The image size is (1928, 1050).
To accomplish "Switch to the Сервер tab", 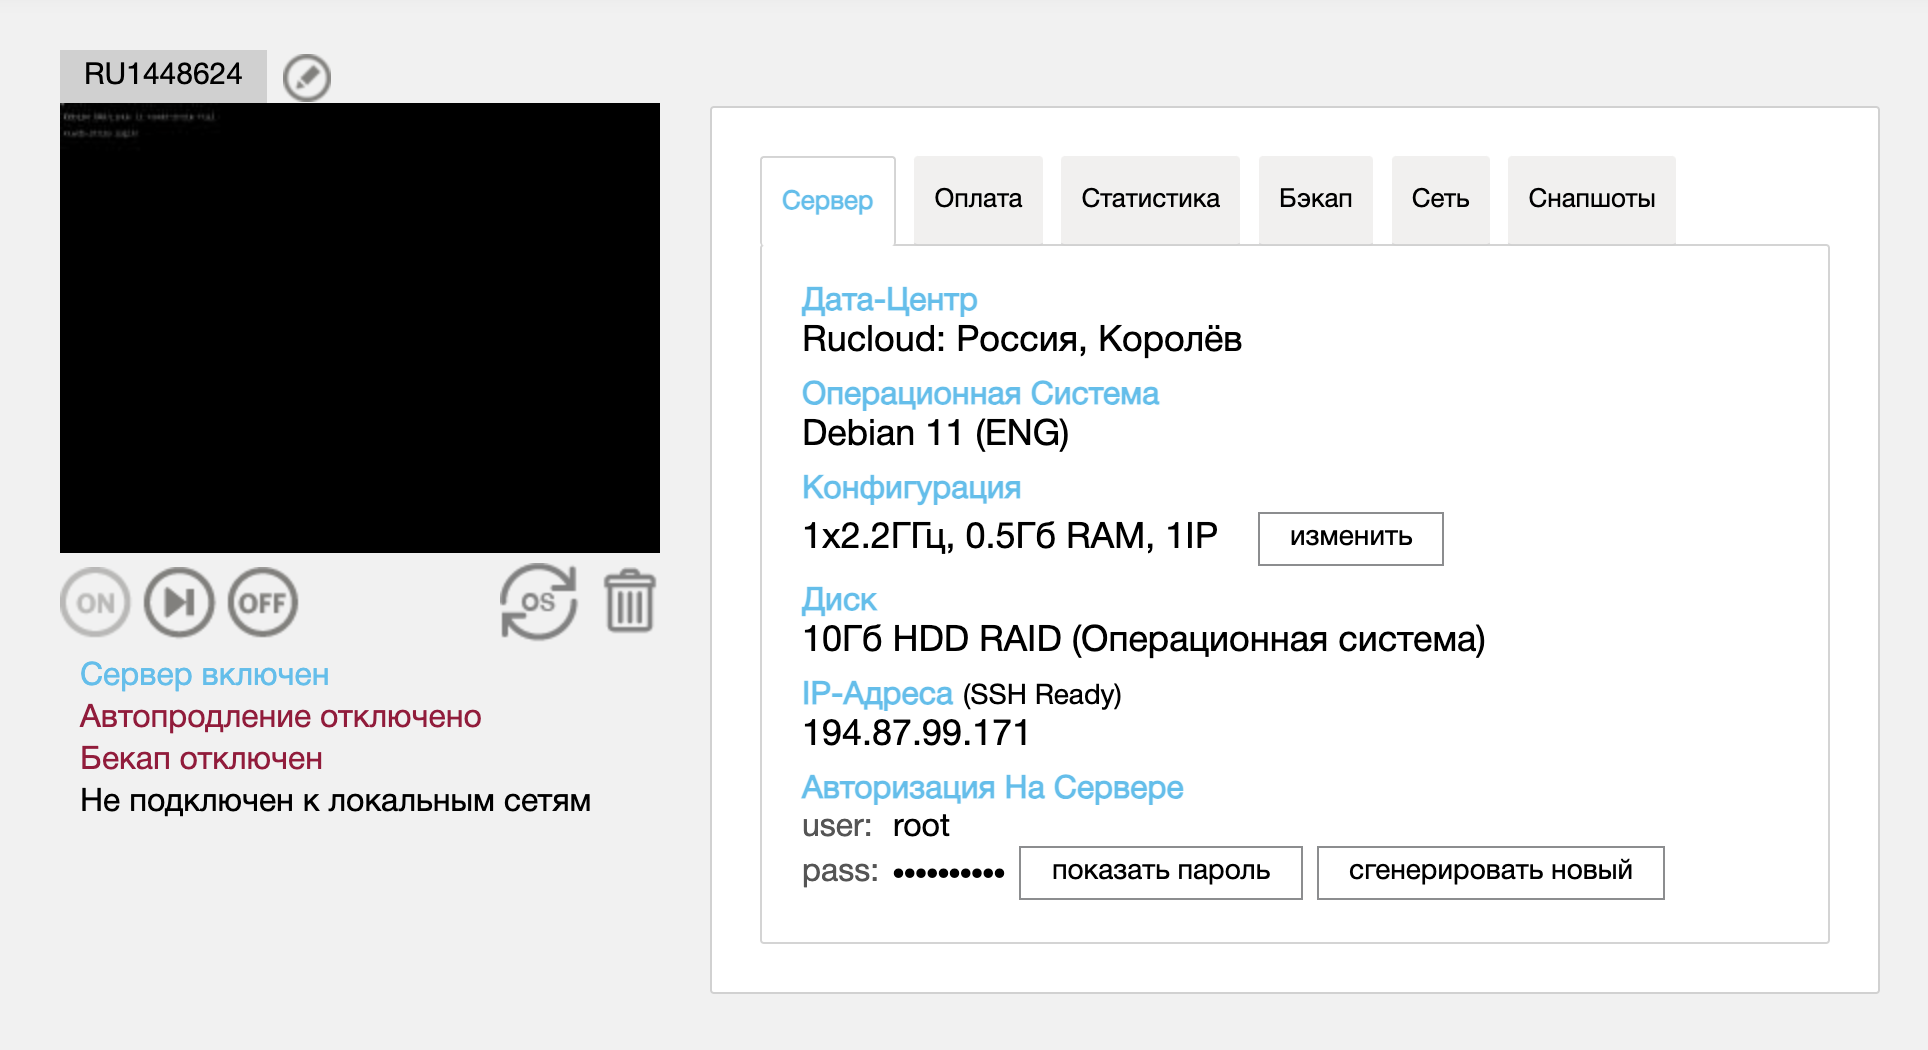I will [827, 200].
